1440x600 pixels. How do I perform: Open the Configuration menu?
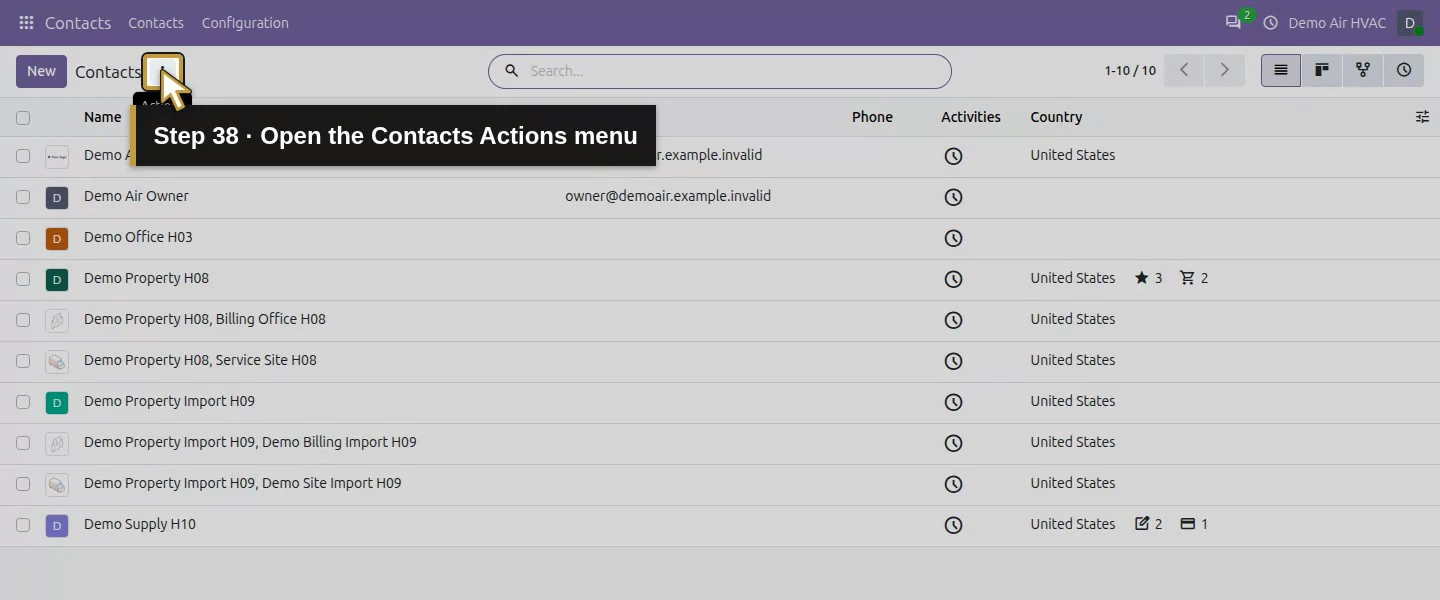pyautogui.click(x=245, y=22)
